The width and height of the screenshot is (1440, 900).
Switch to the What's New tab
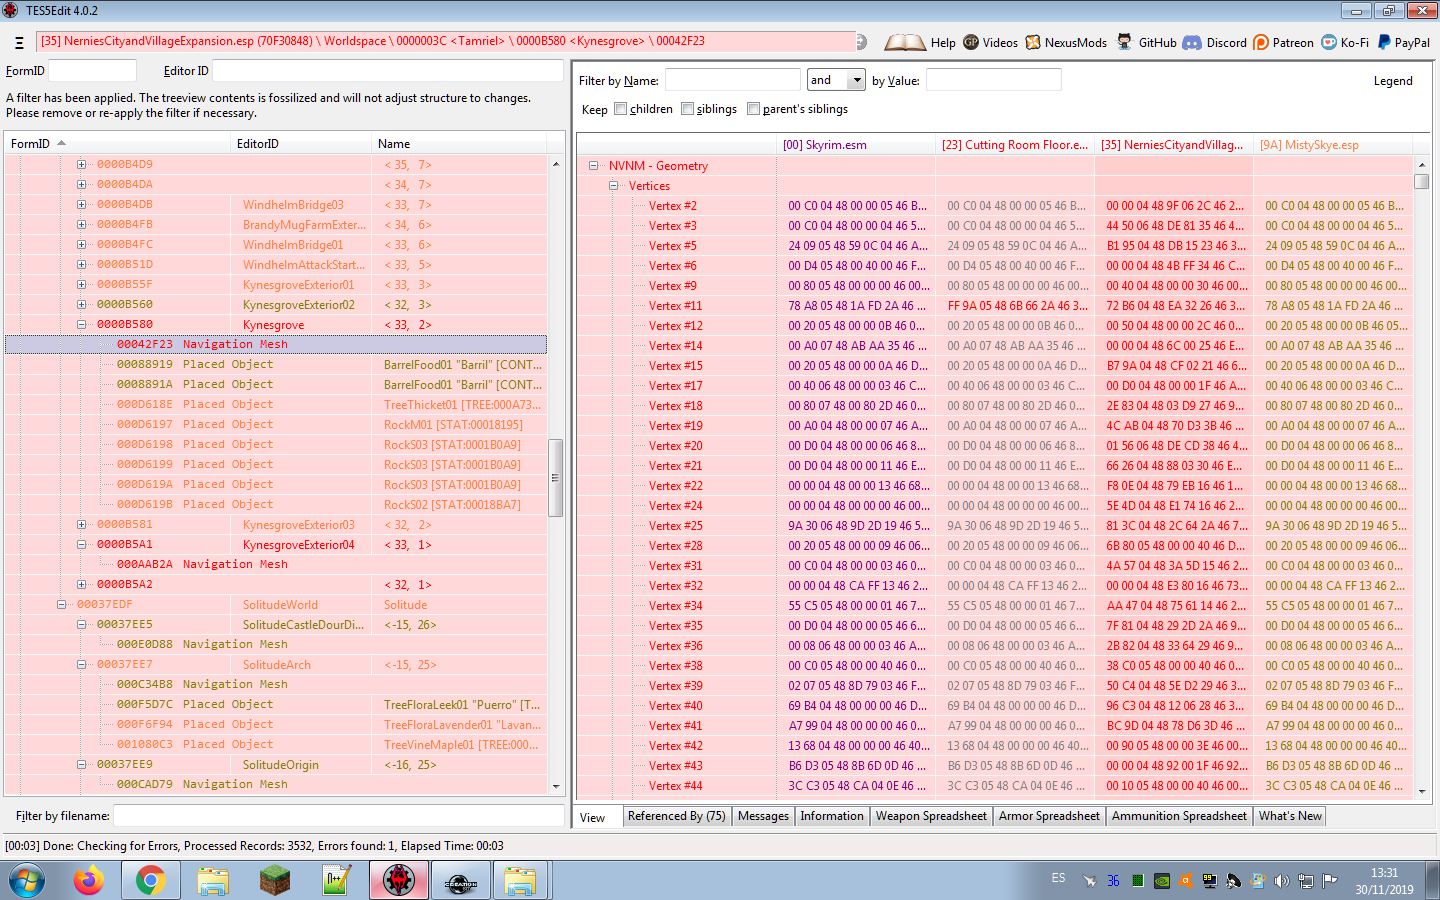(x=1290, y=816)
